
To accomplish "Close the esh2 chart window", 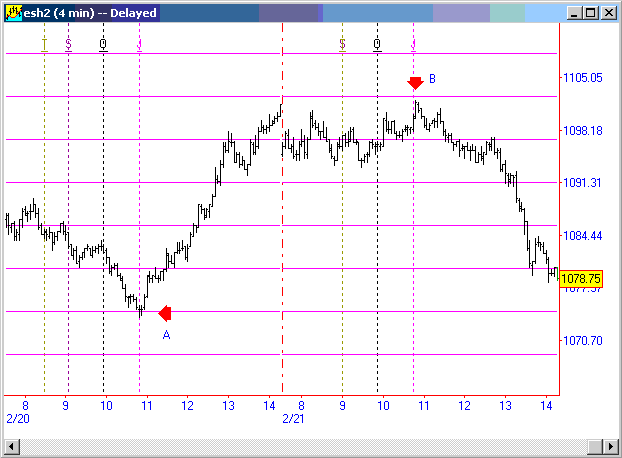I will [x=607, y=13].
